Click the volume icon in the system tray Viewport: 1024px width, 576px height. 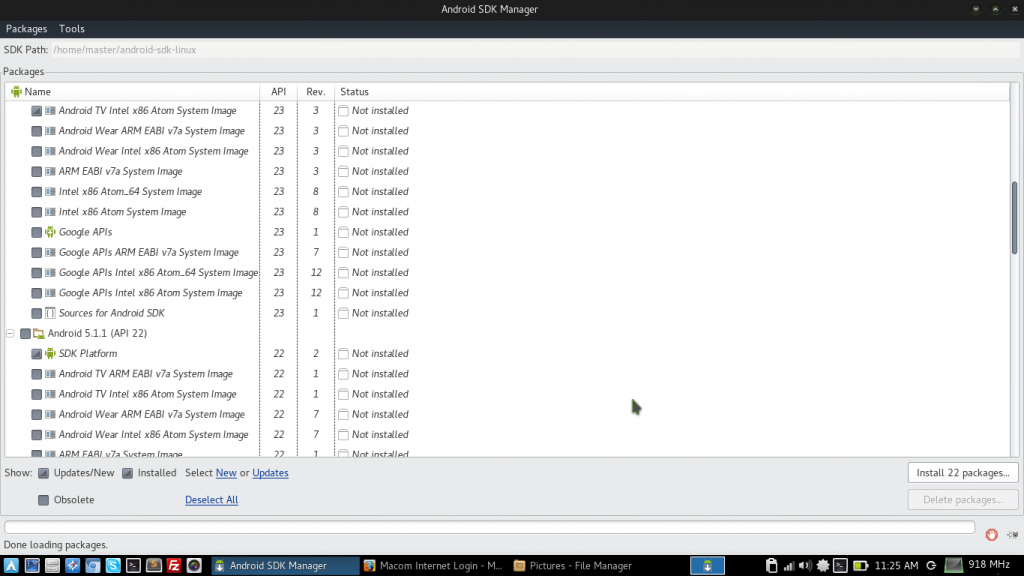point(805,564)
